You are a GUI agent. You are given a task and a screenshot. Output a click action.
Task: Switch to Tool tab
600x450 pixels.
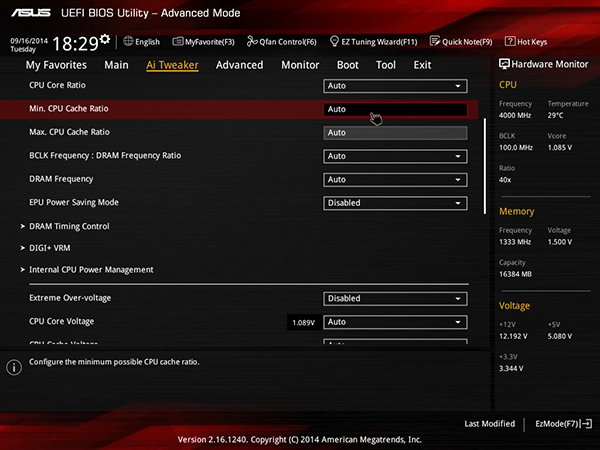(386, 65)
